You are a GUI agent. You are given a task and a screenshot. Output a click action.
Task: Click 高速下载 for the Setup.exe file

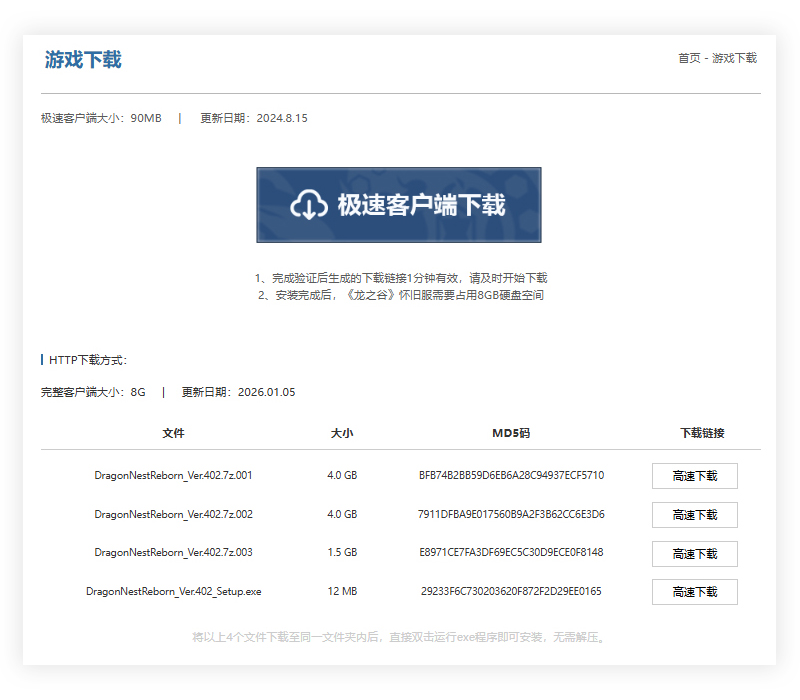click(694, 592)
